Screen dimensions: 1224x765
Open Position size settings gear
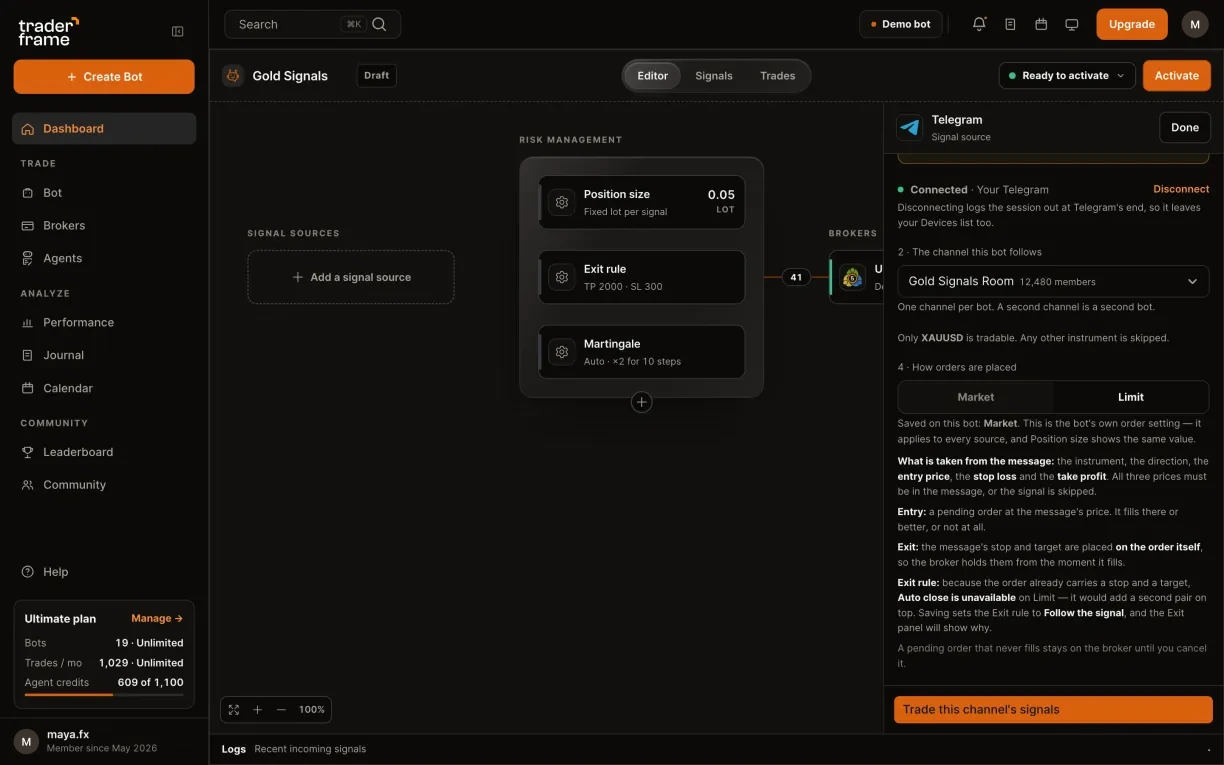562,202
